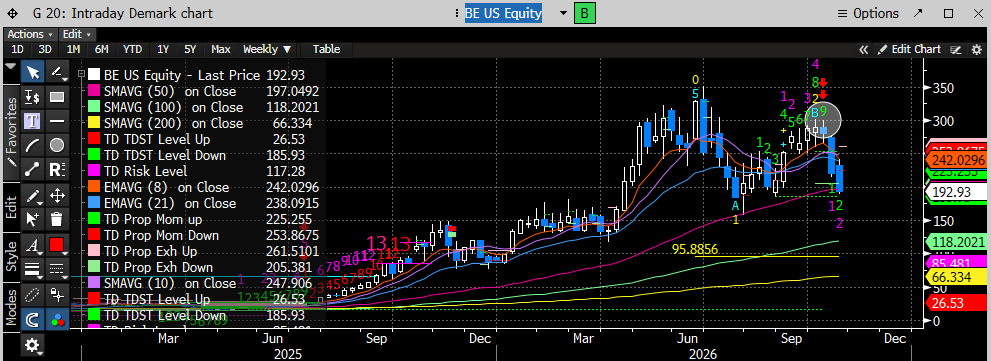Open the Actions dropdown menu
The image size is (991, 361).
30,34
